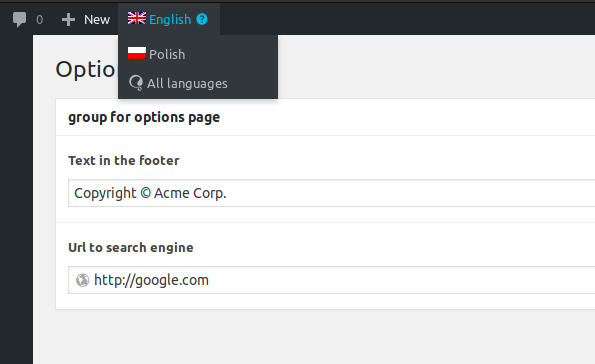Open the English language switcher menu
The width and height of the screenshot is (595, 364).
click(169, 19)
